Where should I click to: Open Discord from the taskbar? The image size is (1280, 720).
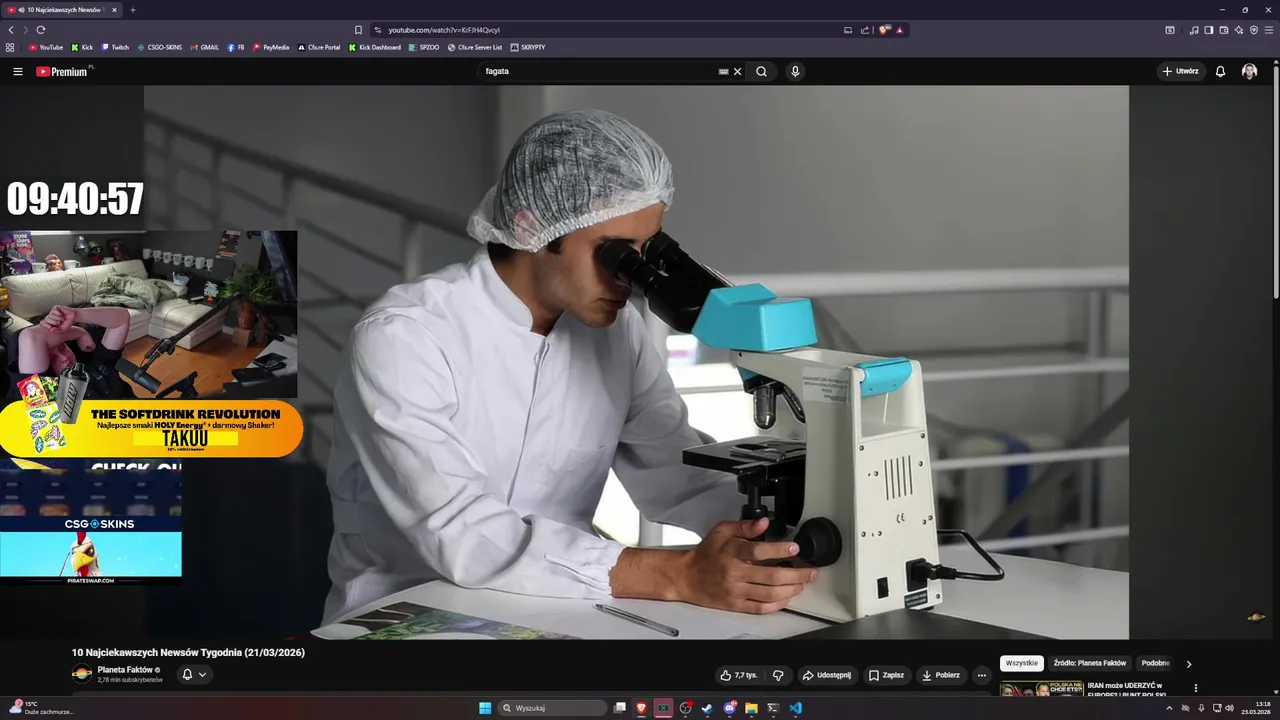729,708
